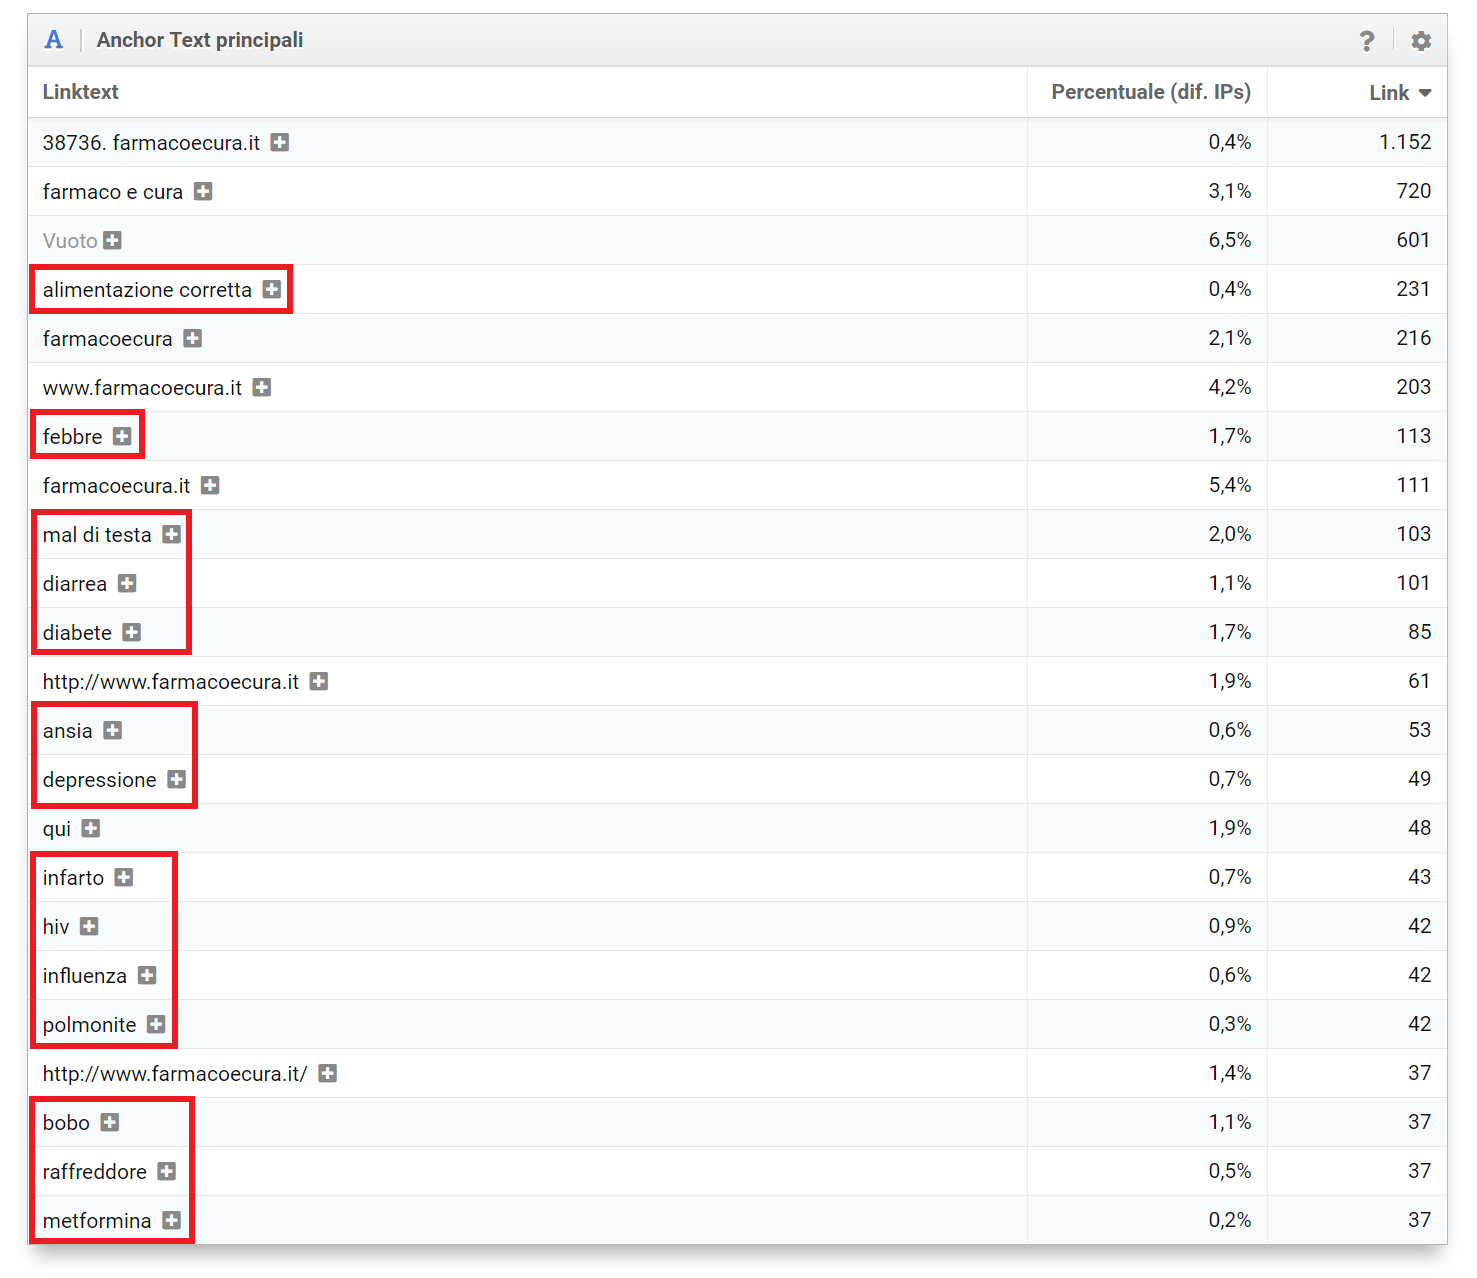Image resolution: width=1477 pixels, height=1278 pixels.
Task: Expand the 'polmonite' plus icon
Action: pos(156,1024)
